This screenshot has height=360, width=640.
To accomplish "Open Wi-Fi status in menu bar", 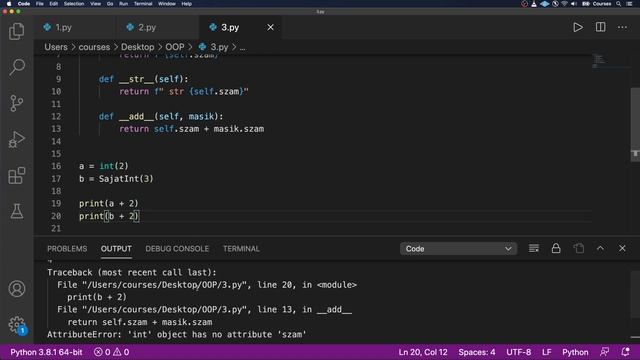I will [x=564, y=4].
